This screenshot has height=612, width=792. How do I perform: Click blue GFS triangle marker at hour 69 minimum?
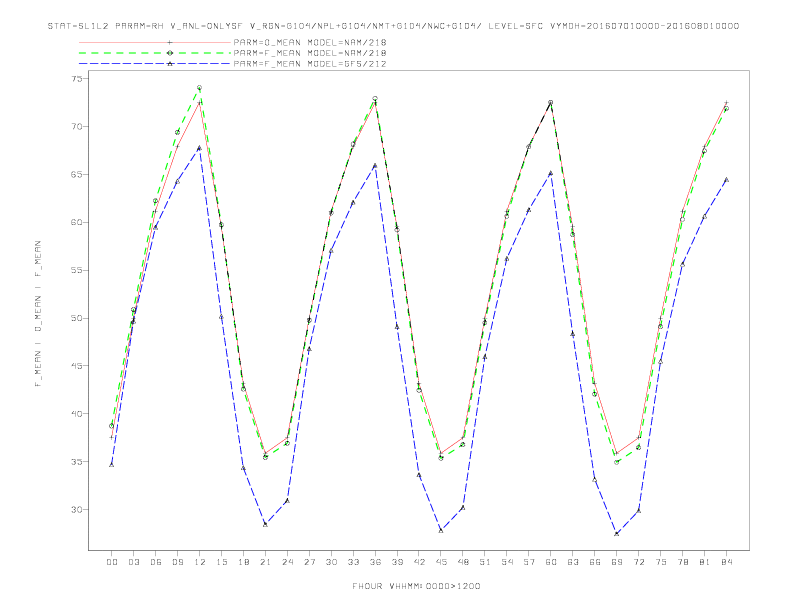pos(617,534)
